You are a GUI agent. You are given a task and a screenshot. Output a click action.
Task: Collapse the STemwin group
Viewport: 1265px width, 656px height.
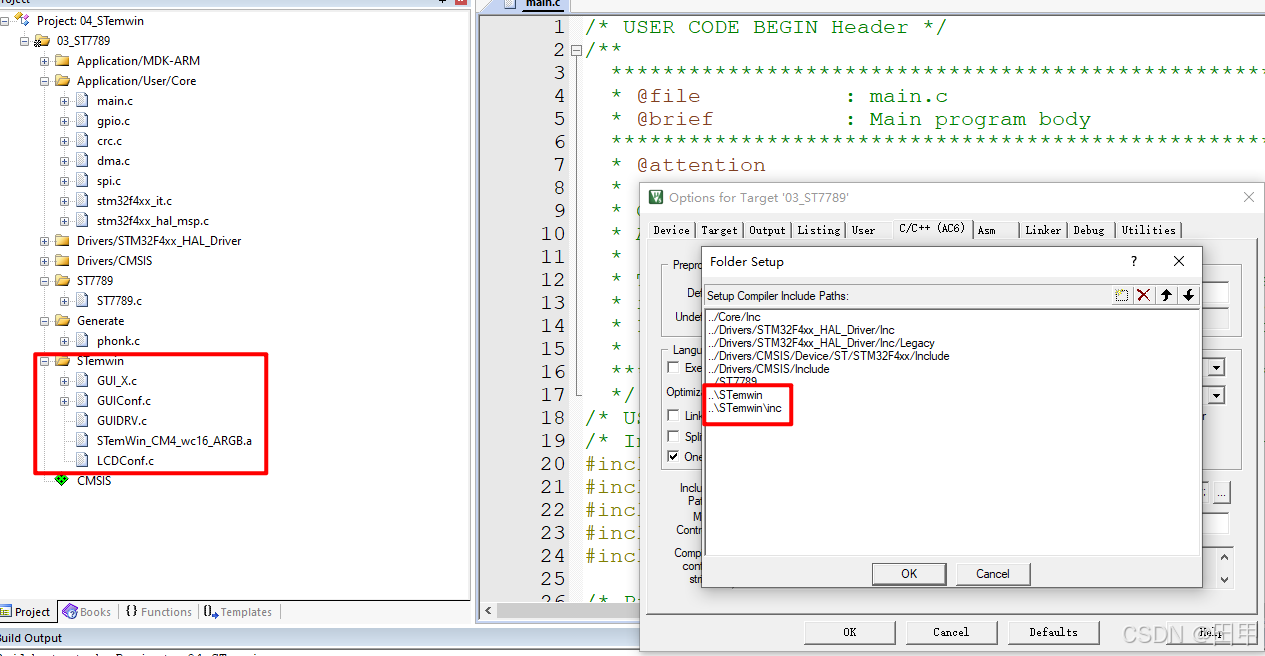[45, 361]
